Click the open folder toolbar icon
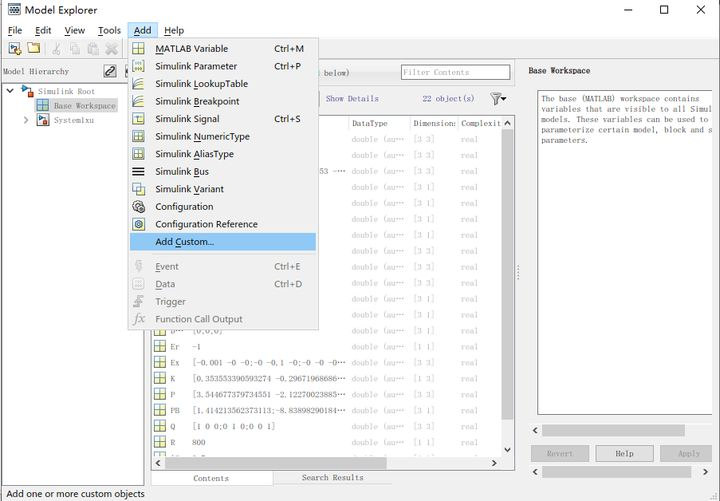Image resolution: width=720 pixels, height=501 pixels. coord(34,48)
